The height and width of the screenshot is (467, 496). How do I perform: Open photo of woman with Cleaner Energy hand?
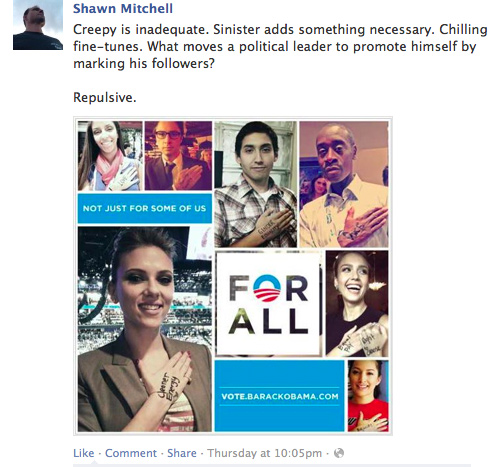[x=145, y=329]
